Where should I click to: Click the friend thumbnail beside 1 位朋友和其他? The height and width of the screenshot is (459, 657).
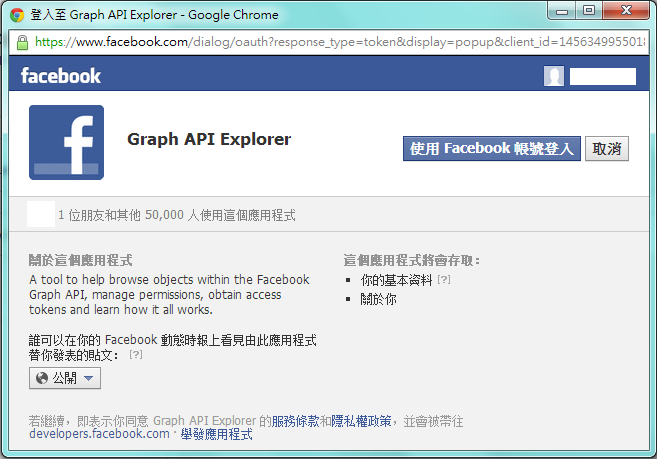point(41,214)
